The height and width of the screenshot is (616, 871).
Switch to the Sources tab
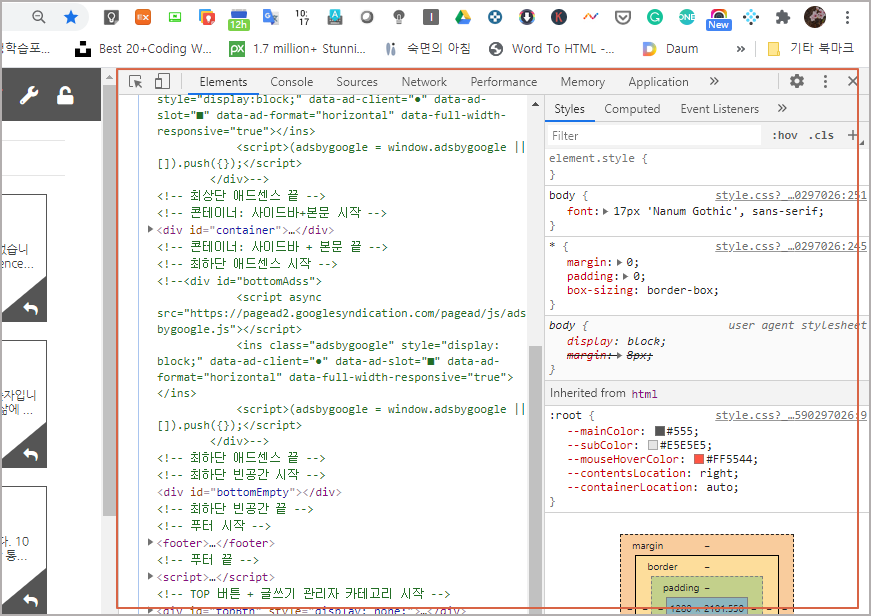357,82
